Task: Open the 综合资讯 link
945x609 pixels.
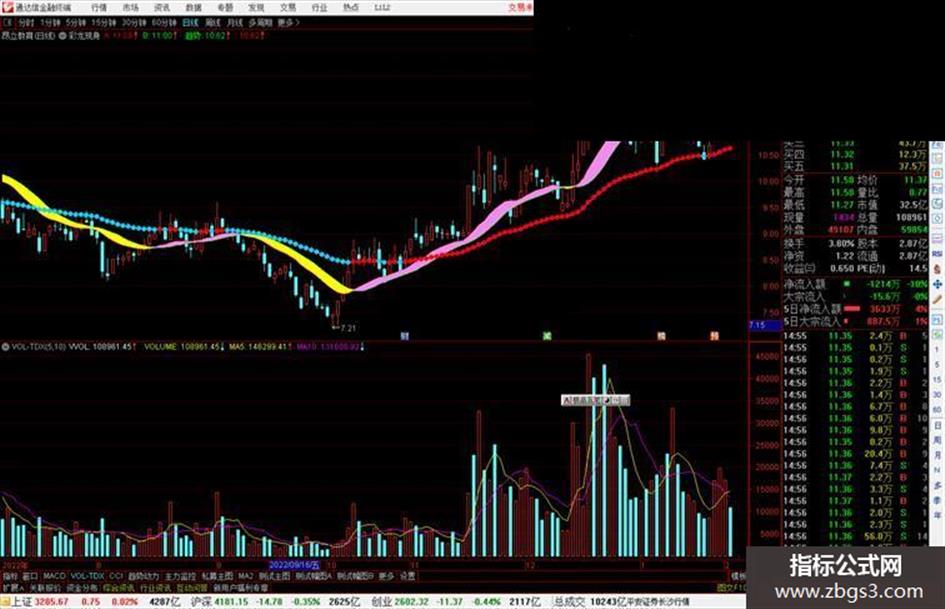Action: pyautogui.click(x=118, y=587)
